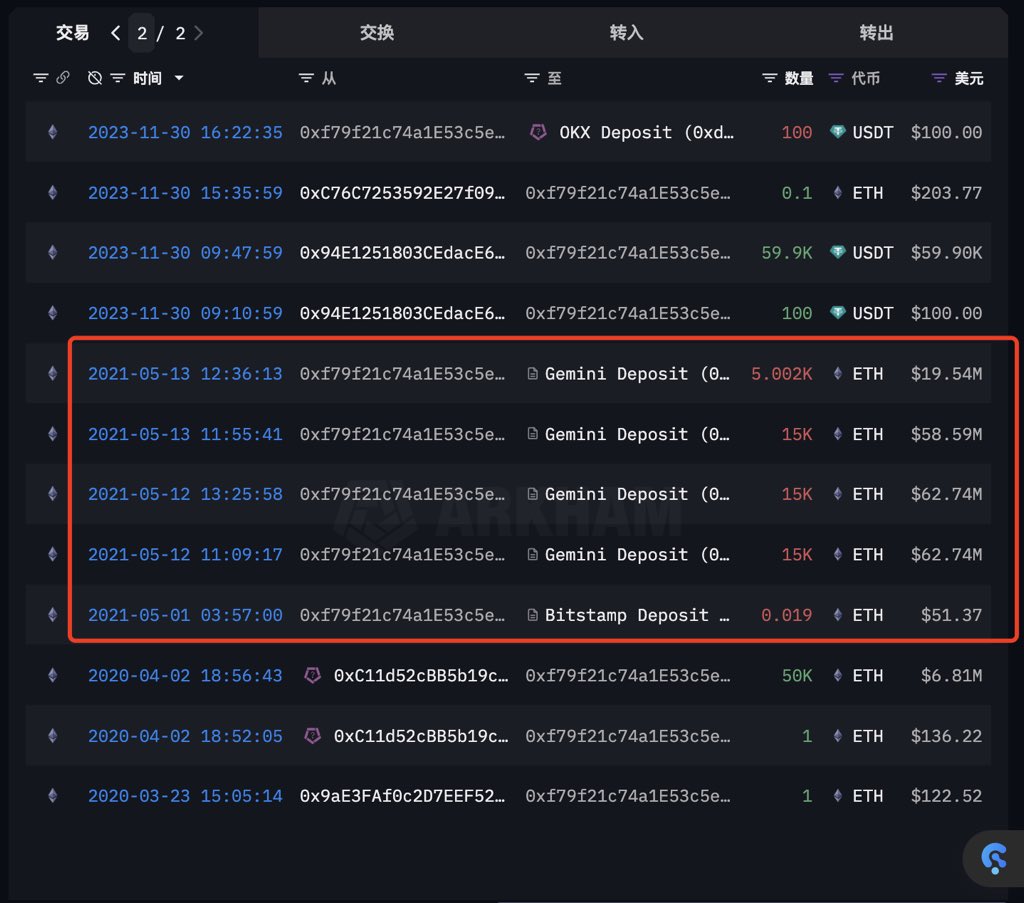This screenshot has width=1024, height=903.
Task: Click the ETH token in the 0.1 row
Action: click(x=858, y=193)
